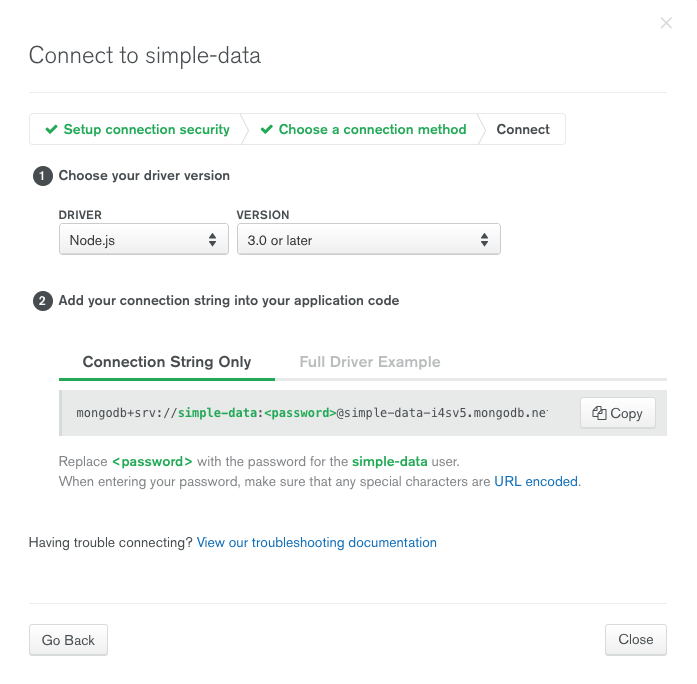Click the Go Back button

68,640
